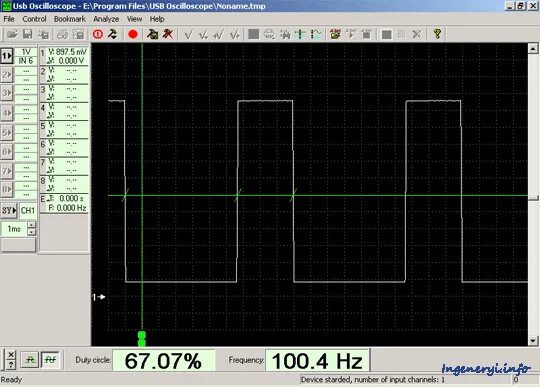Open the View menu

point(134,19)
